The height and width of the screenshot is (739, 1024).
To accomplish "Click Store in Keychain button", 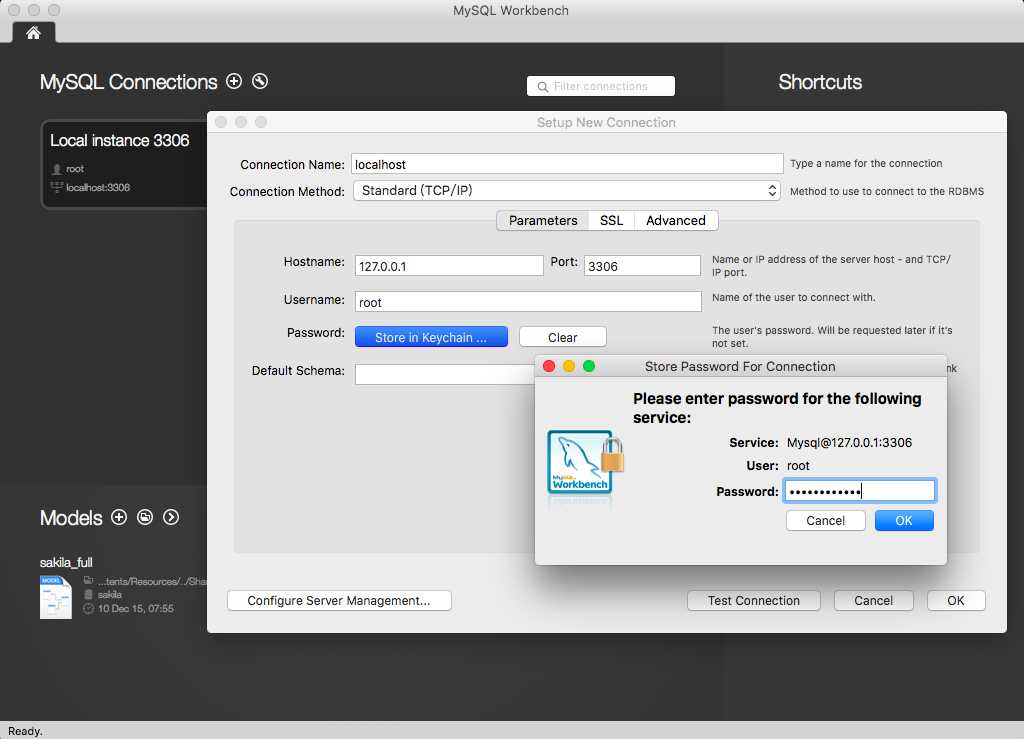I will tap(431, 337).
